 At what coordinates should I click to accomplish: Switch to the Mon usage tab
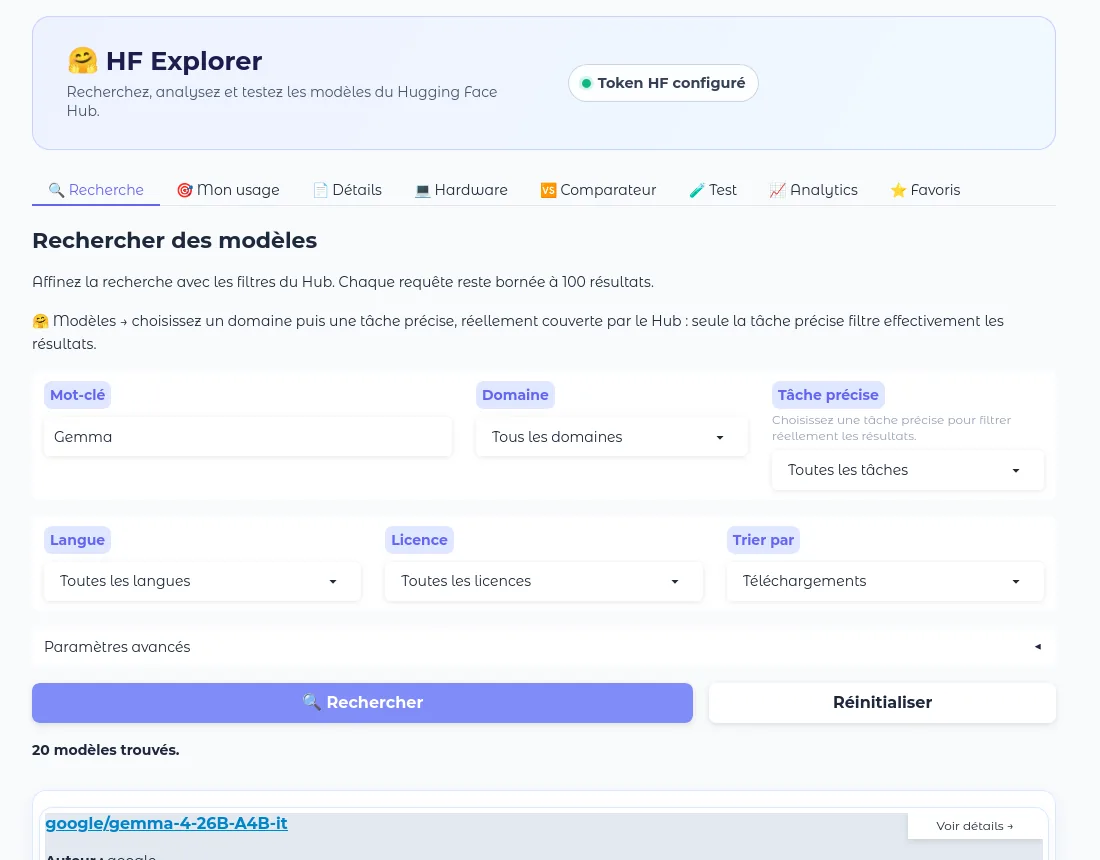click(x=228, y=190)
